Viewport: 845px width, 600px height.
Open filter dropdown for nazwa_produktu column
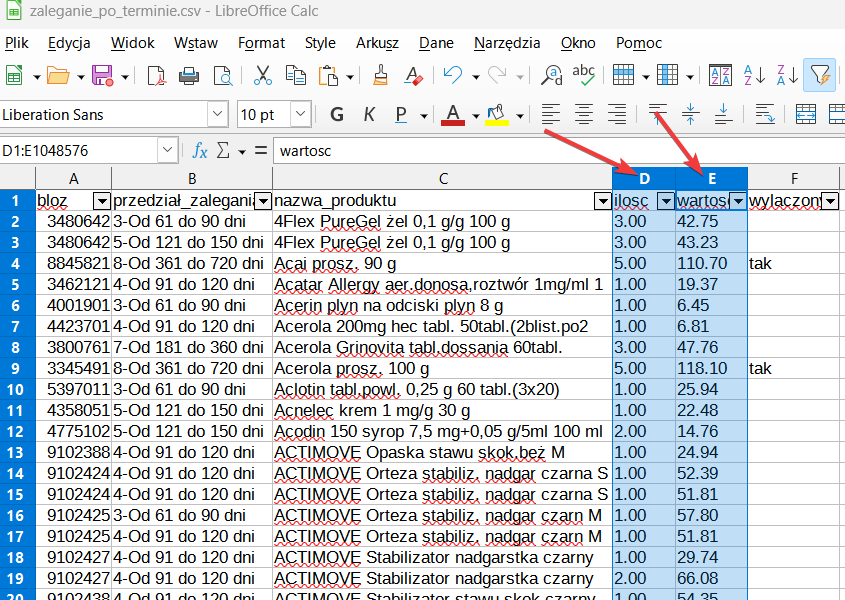tap(602, 201)
